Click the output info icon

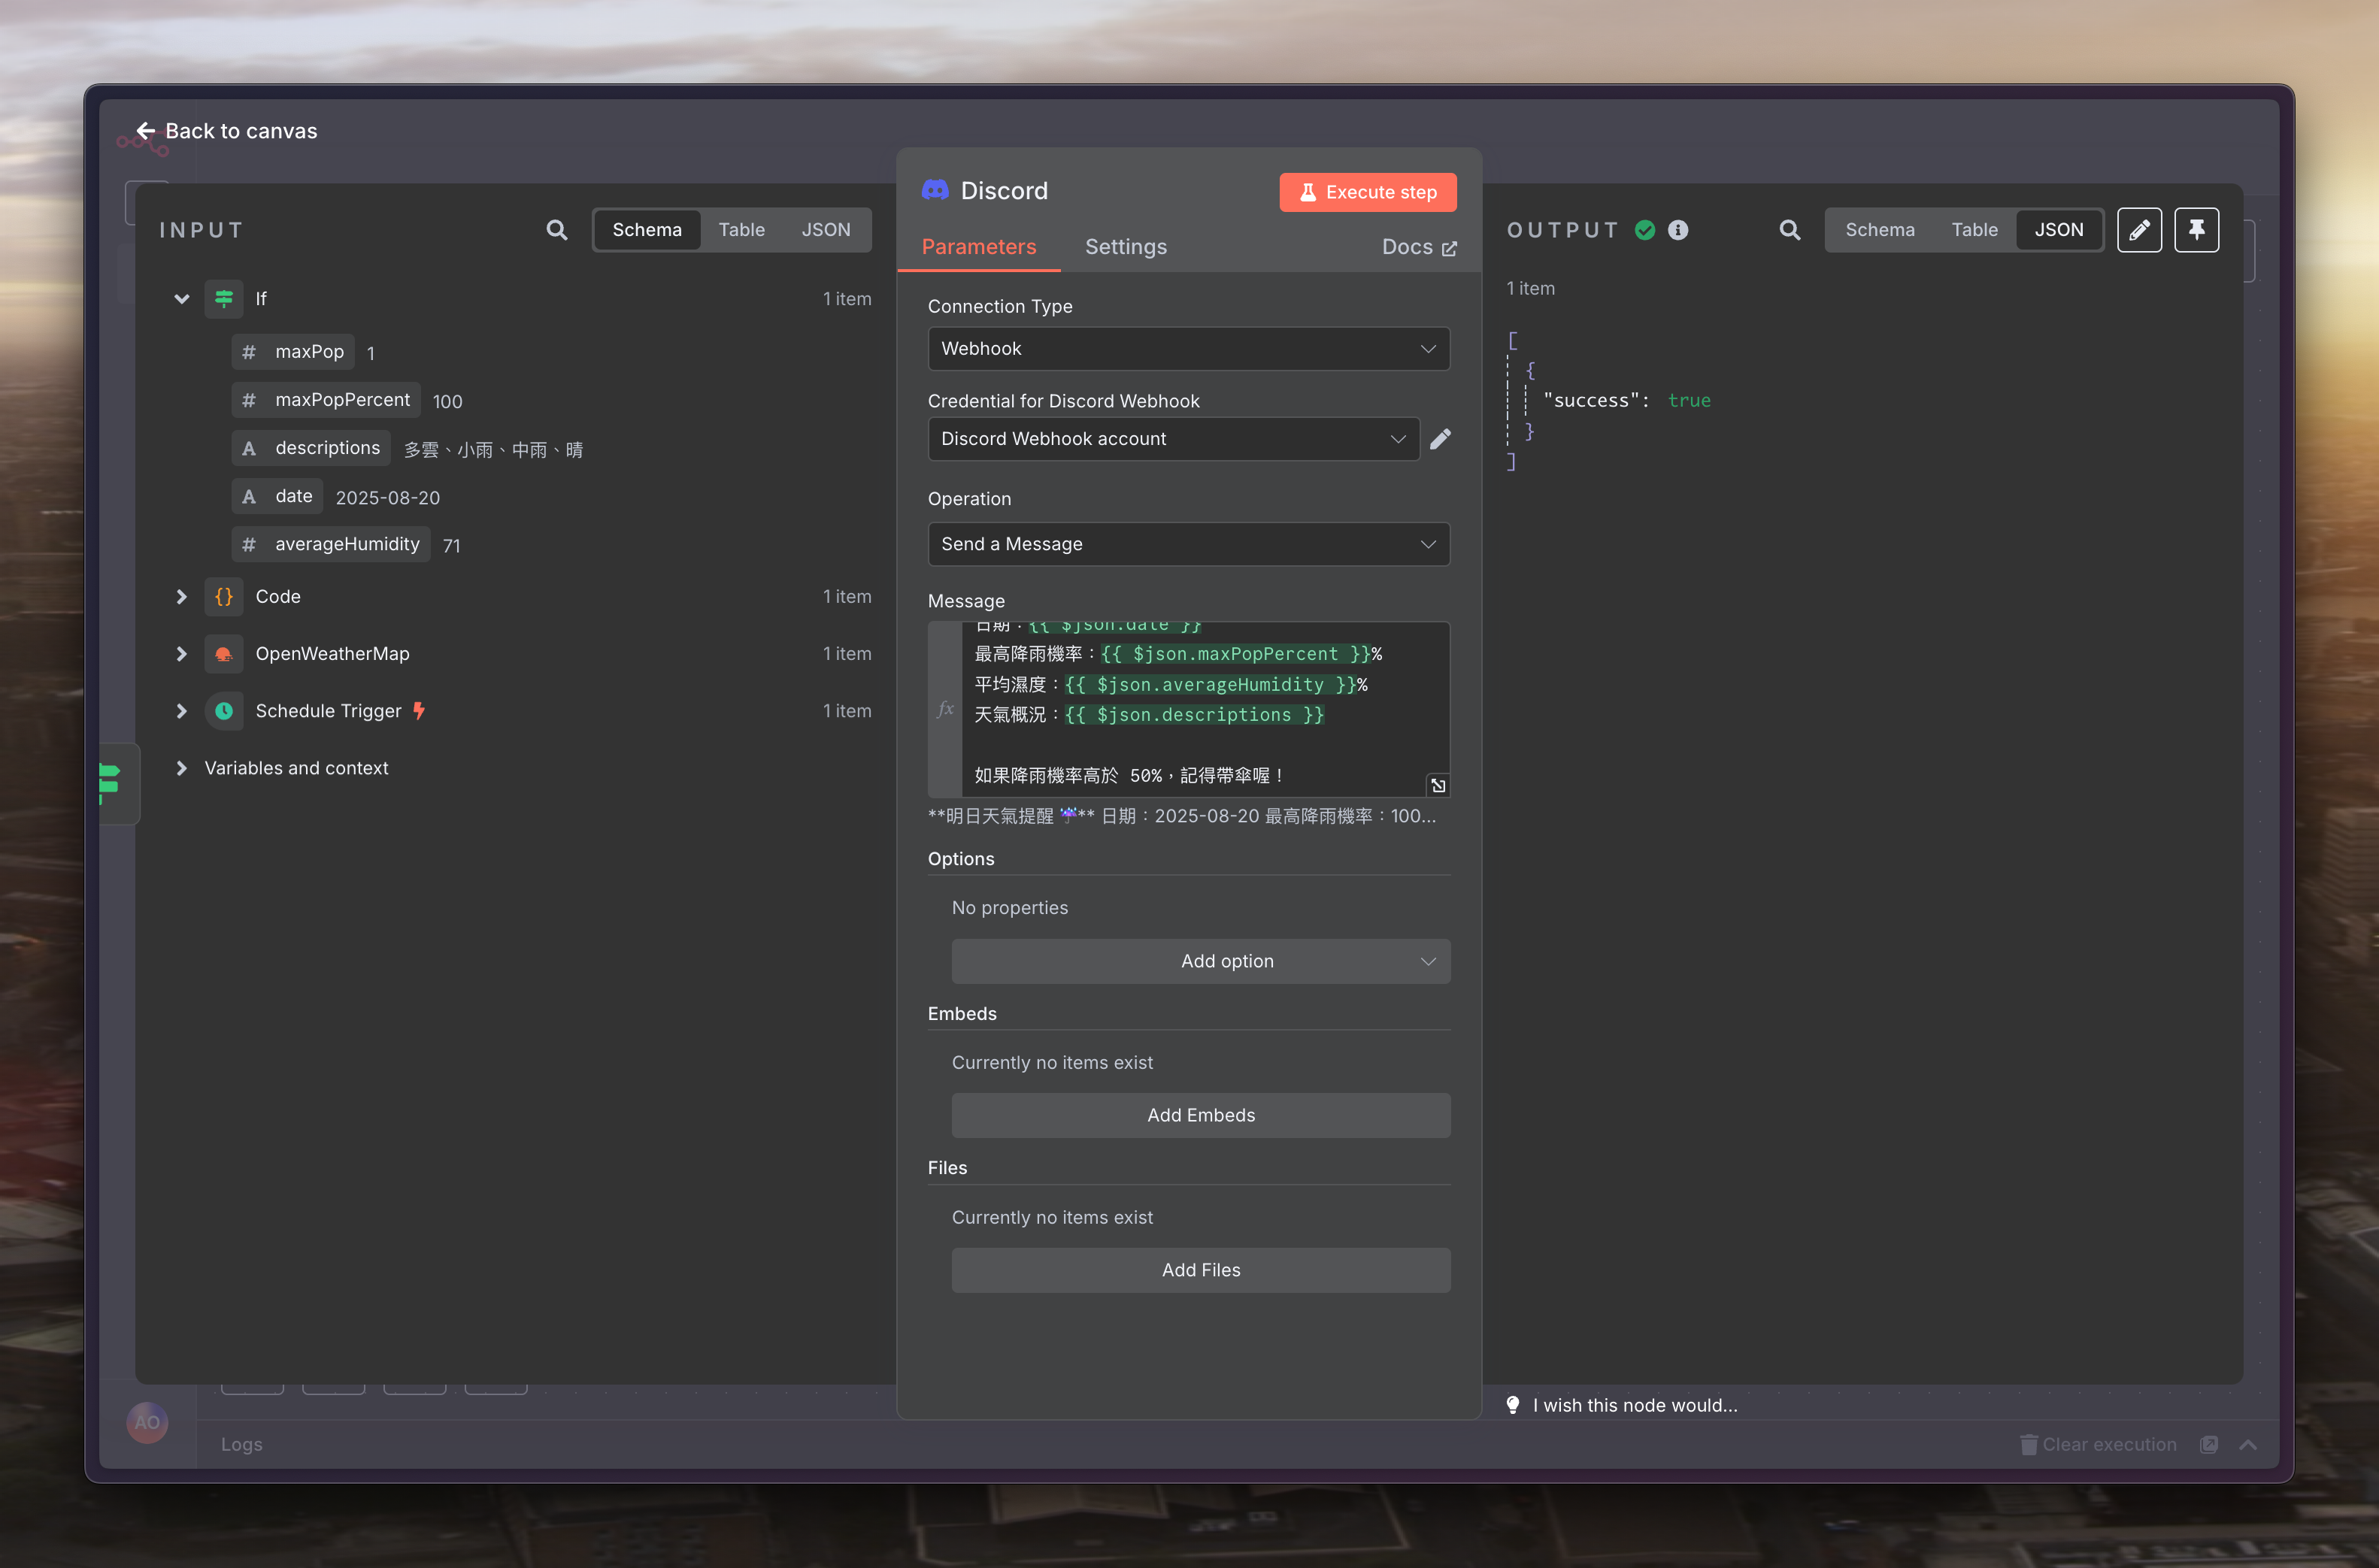pos(1678,230)
